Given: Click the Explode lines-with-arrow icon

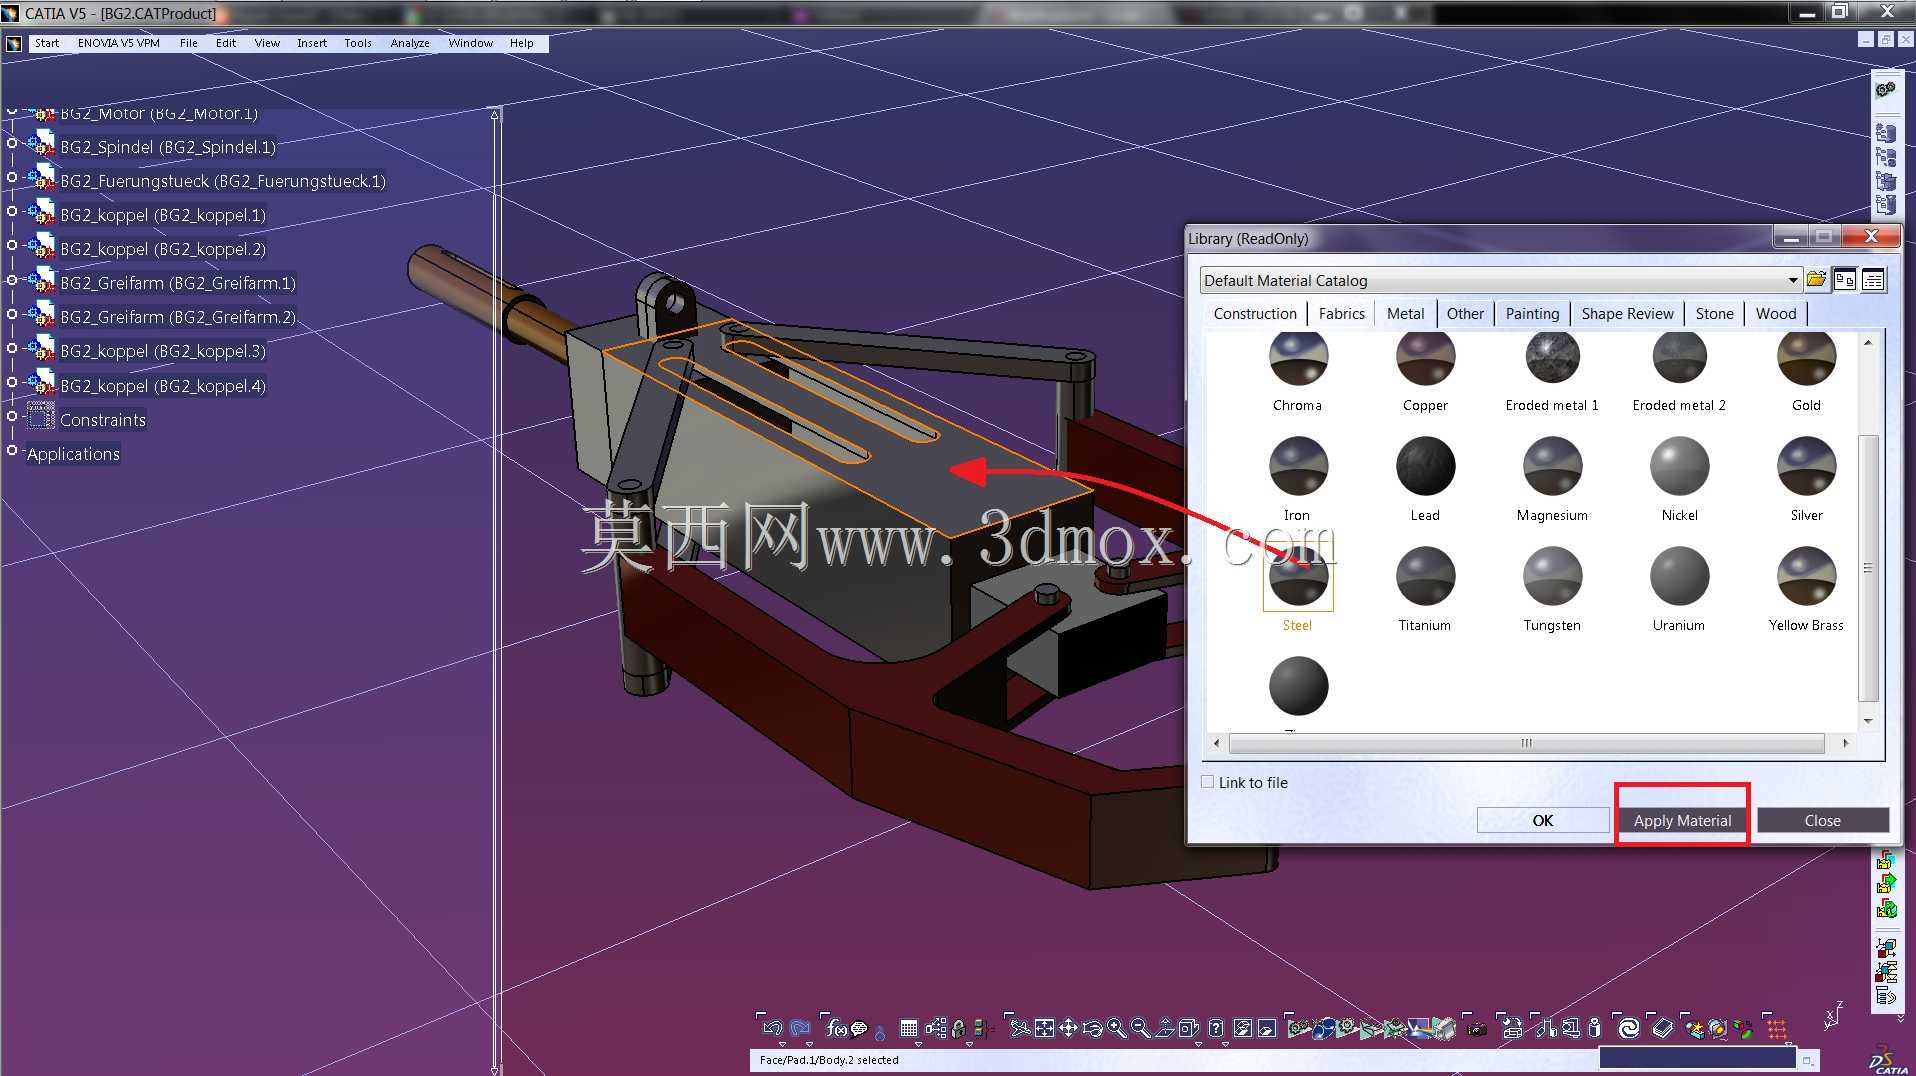Looking at the screenshot, I should 1886,995.
